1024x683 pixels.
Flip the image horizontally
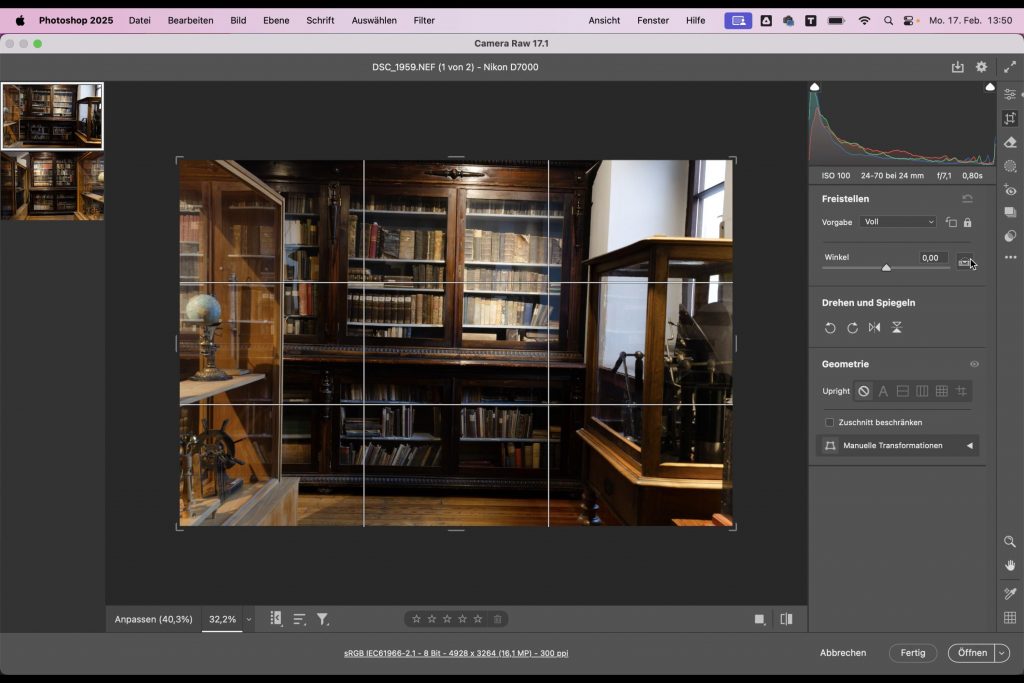[874, 328]
